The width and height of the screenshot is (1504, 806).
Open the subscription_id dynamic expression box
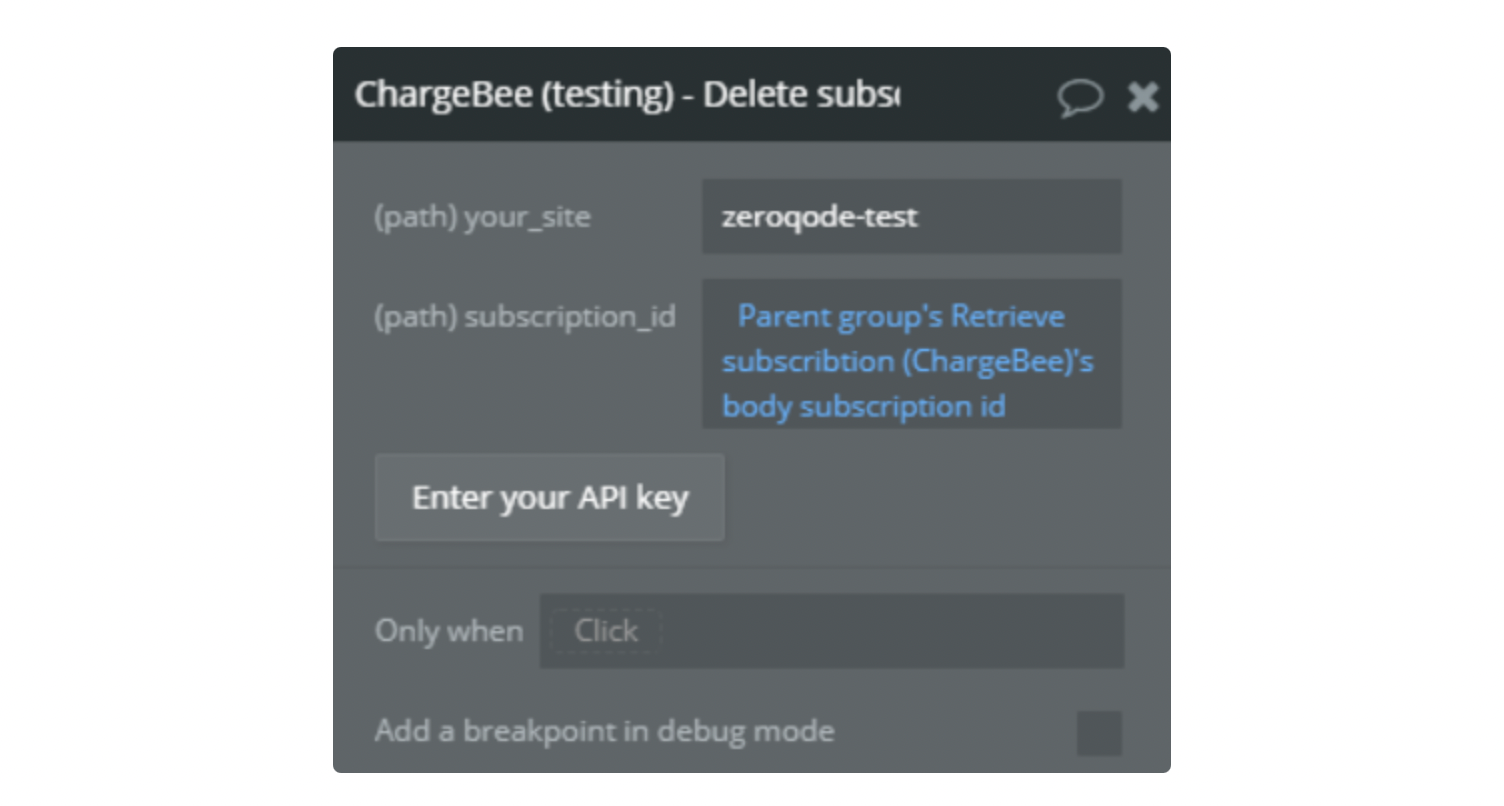(912, 354)
